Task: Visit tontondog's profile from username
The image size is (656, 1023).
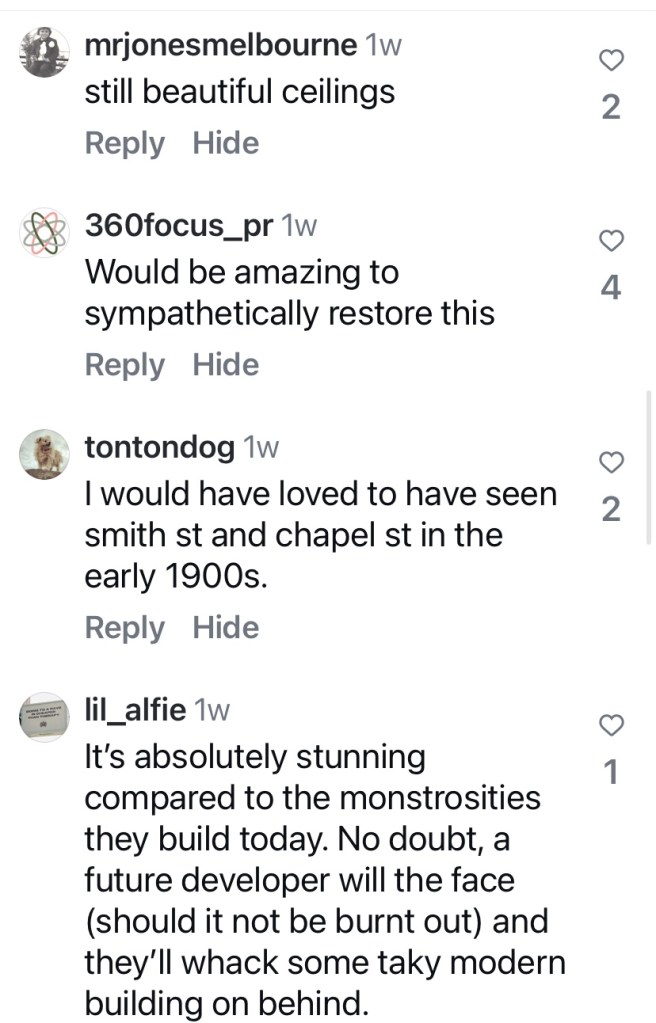Action: 160,448
